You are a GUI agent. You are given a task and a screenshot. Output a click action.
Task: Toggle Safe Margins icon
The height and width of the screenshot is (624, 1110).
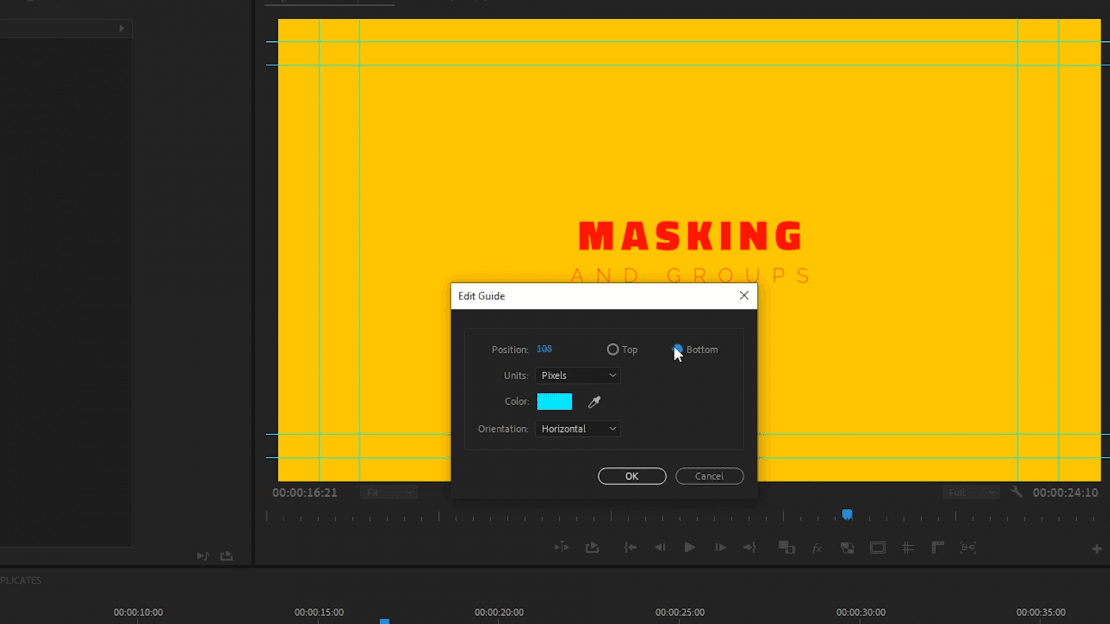coord(877,548)
